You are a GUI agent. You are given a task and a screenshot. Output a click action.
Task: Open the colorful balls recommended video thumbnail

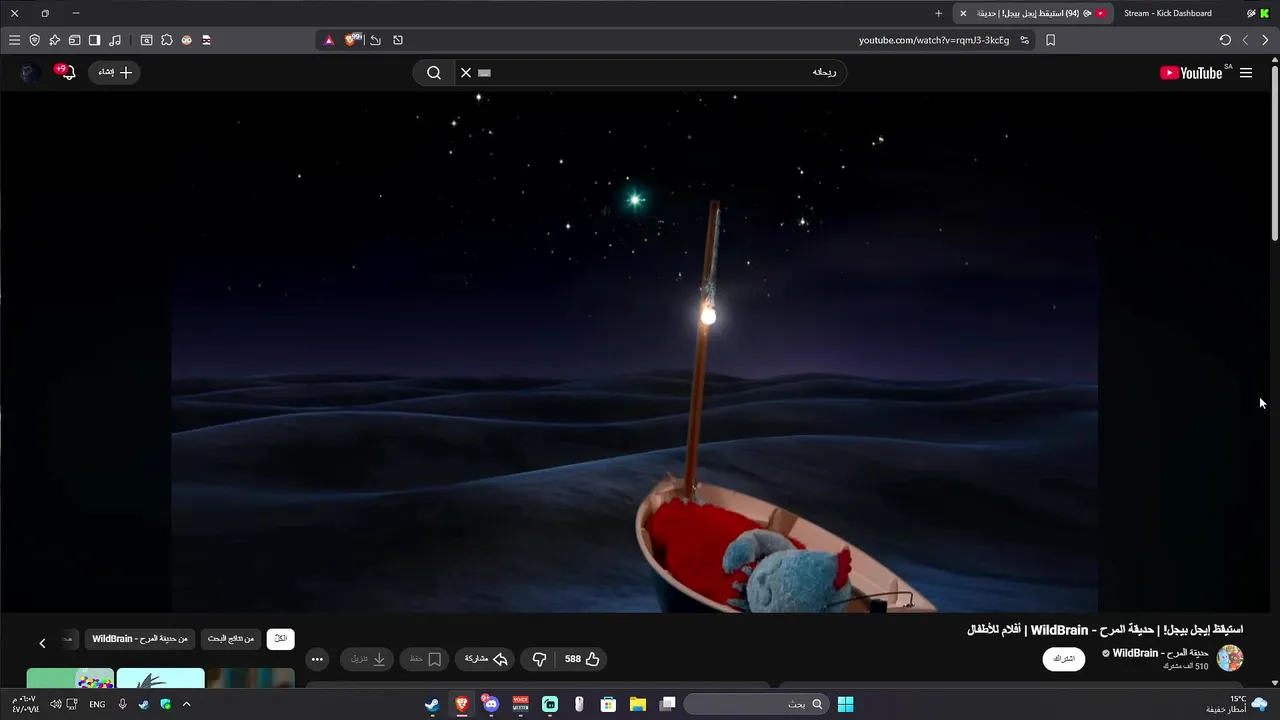pos(70,679)
